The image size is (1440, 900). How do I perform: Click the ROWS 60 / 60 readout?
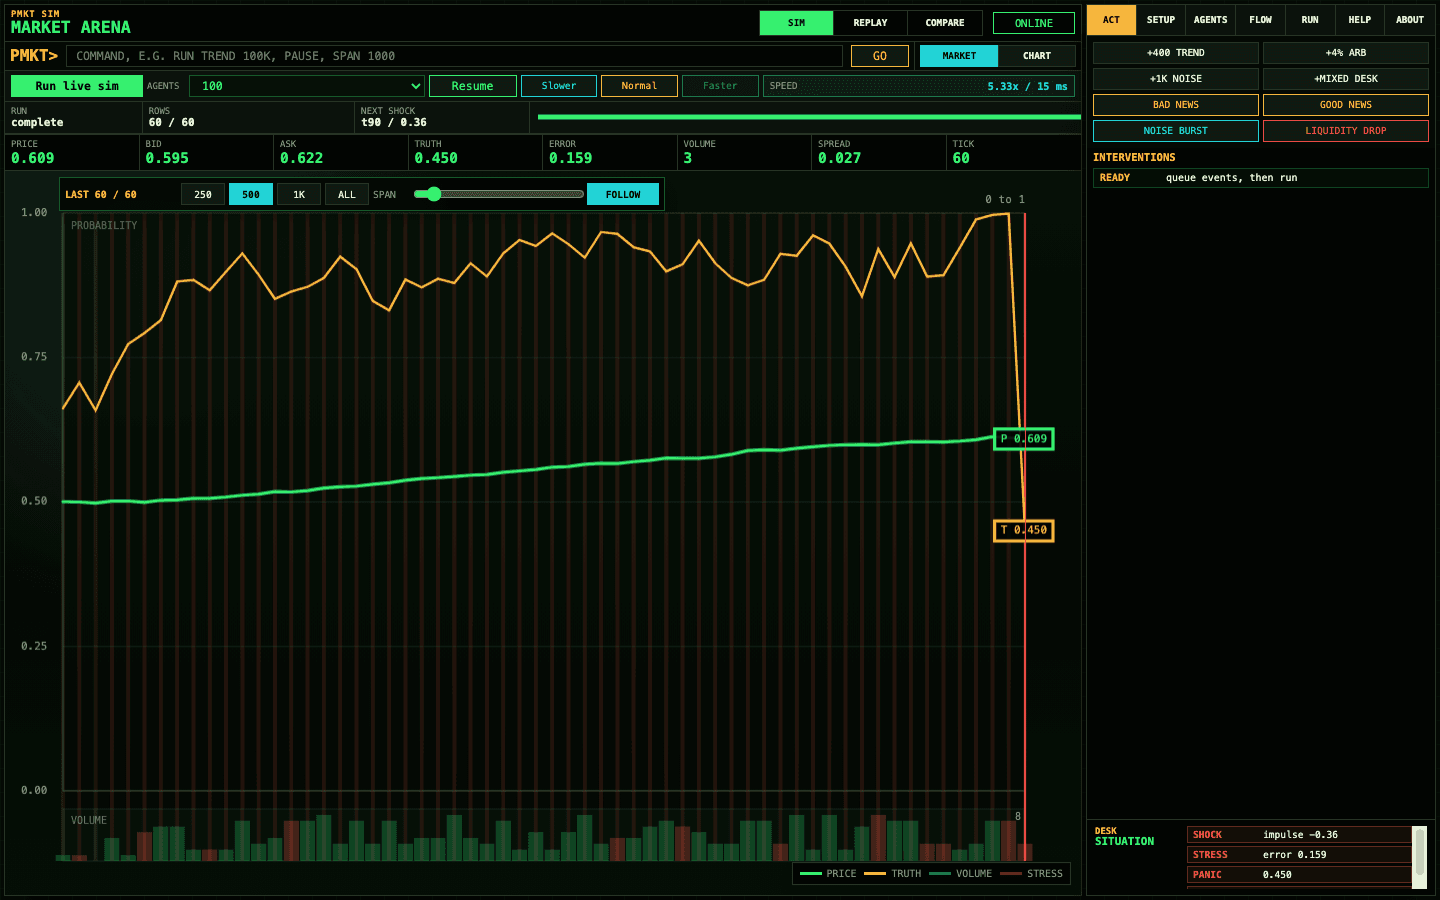pos(248,117)
